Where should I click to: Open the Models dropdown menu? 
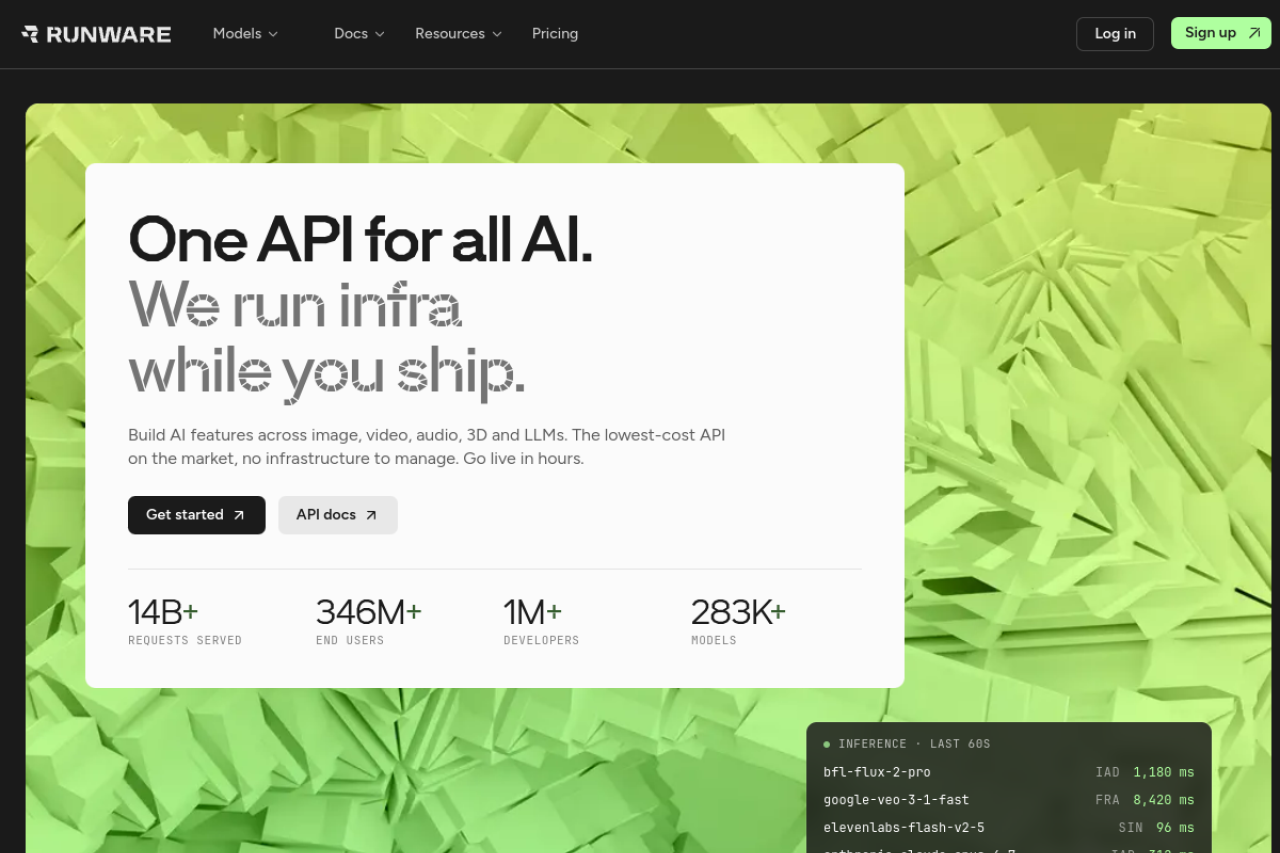coord(245,33)
